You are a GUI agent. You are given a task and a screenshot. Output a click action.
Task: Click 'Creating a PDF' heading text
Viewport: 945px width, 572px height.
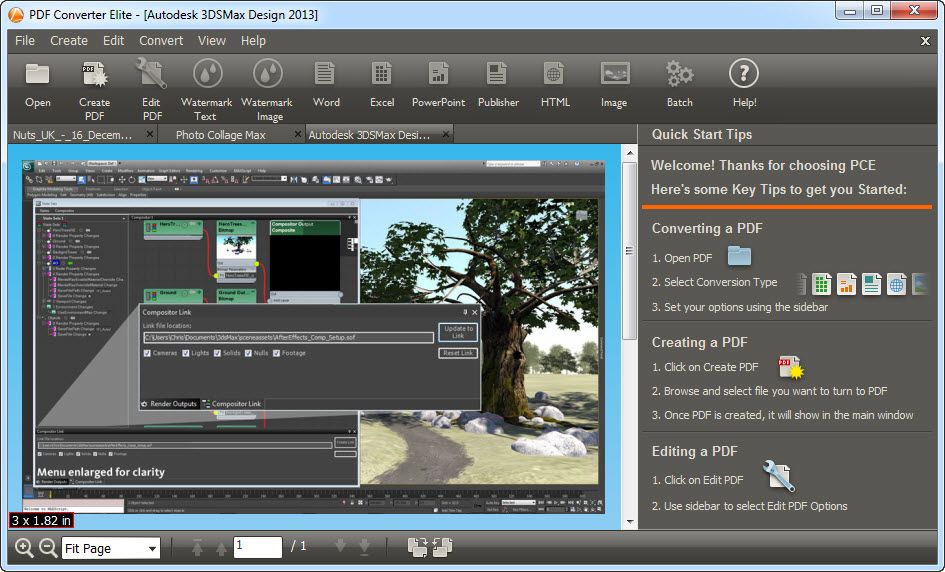(700, 342)
